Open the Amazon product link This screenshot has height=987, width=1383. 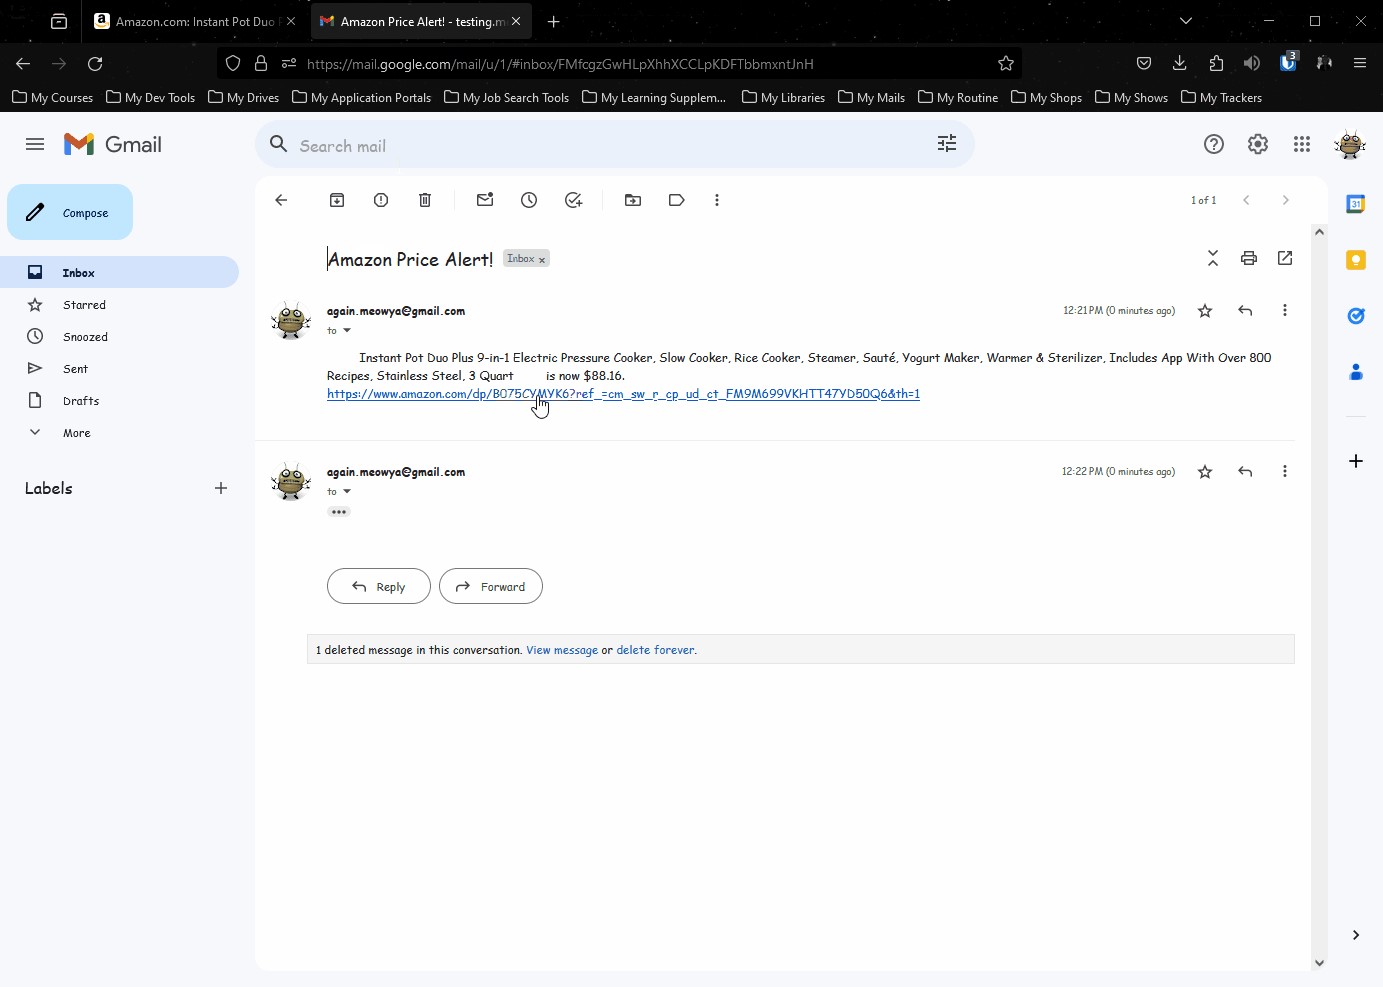tap(623, 394)
